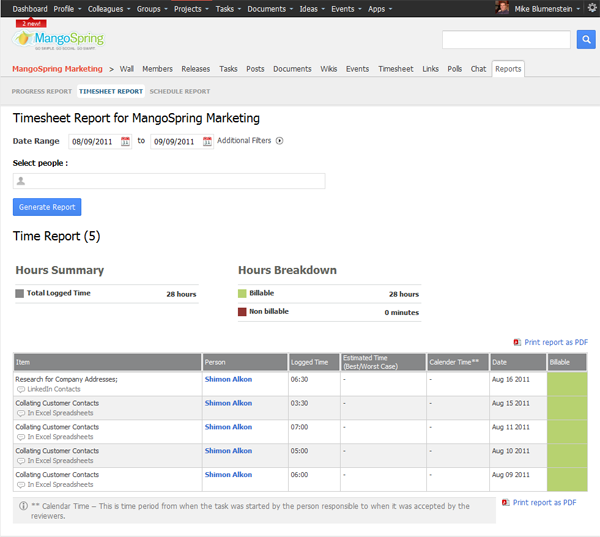Image resolution: width=600 pixels, height=537 pixels.
Task: Open calendar picker for end date
Action: click(207, 141)
